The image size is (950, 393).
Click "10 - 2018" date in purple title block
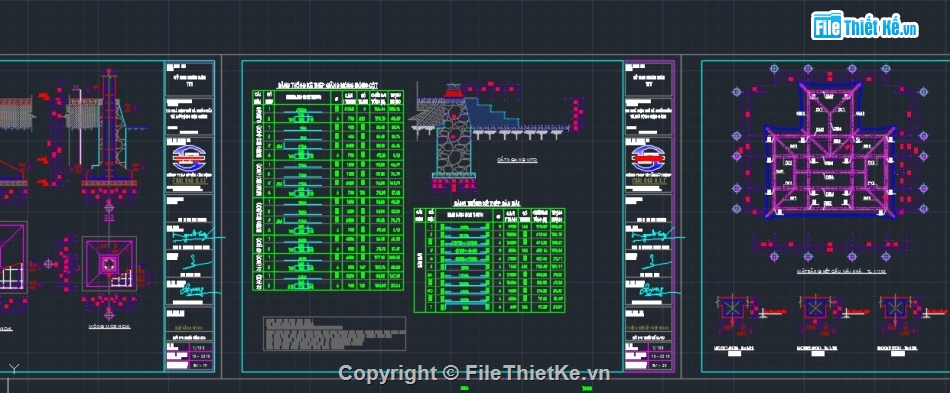coord(659,357)
